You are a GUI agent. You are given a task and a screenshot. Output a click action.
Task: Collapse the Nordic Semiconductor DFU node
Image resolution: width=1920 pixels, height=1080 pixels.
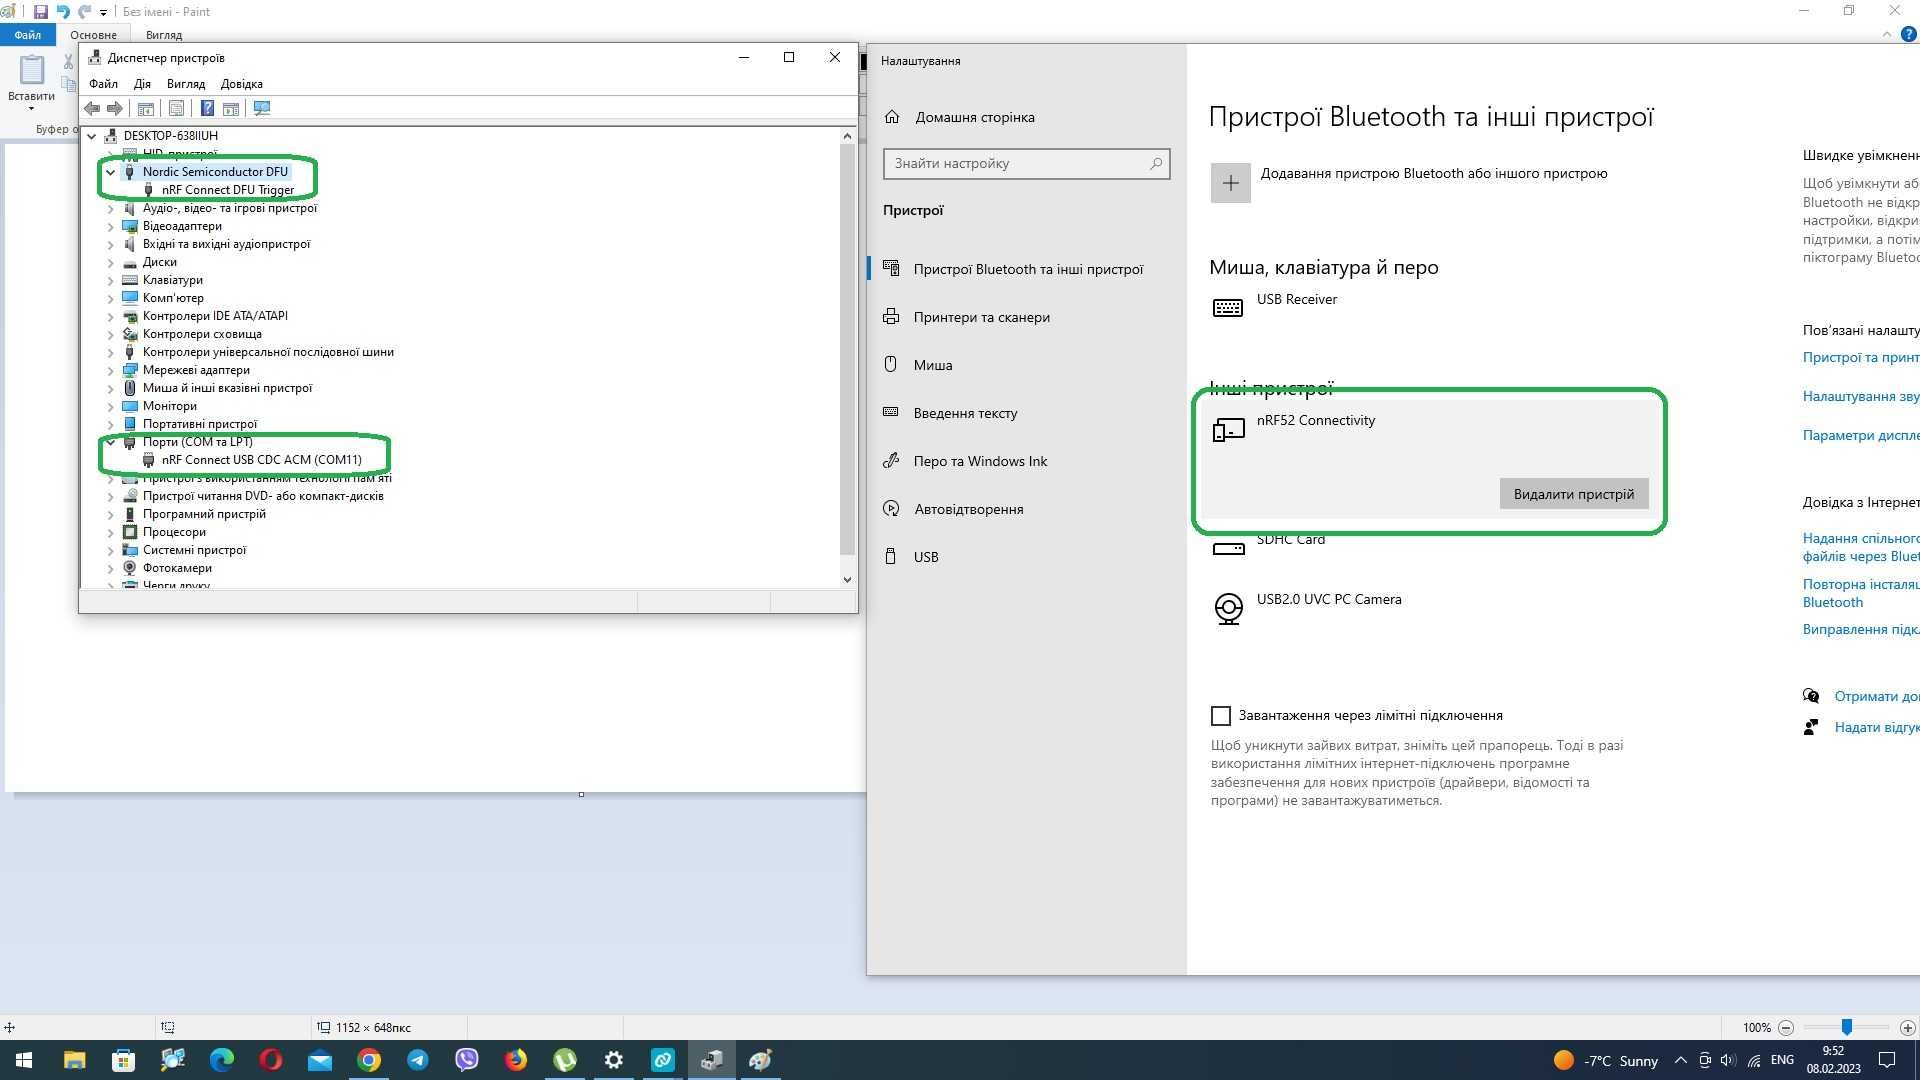pos(110,172)
